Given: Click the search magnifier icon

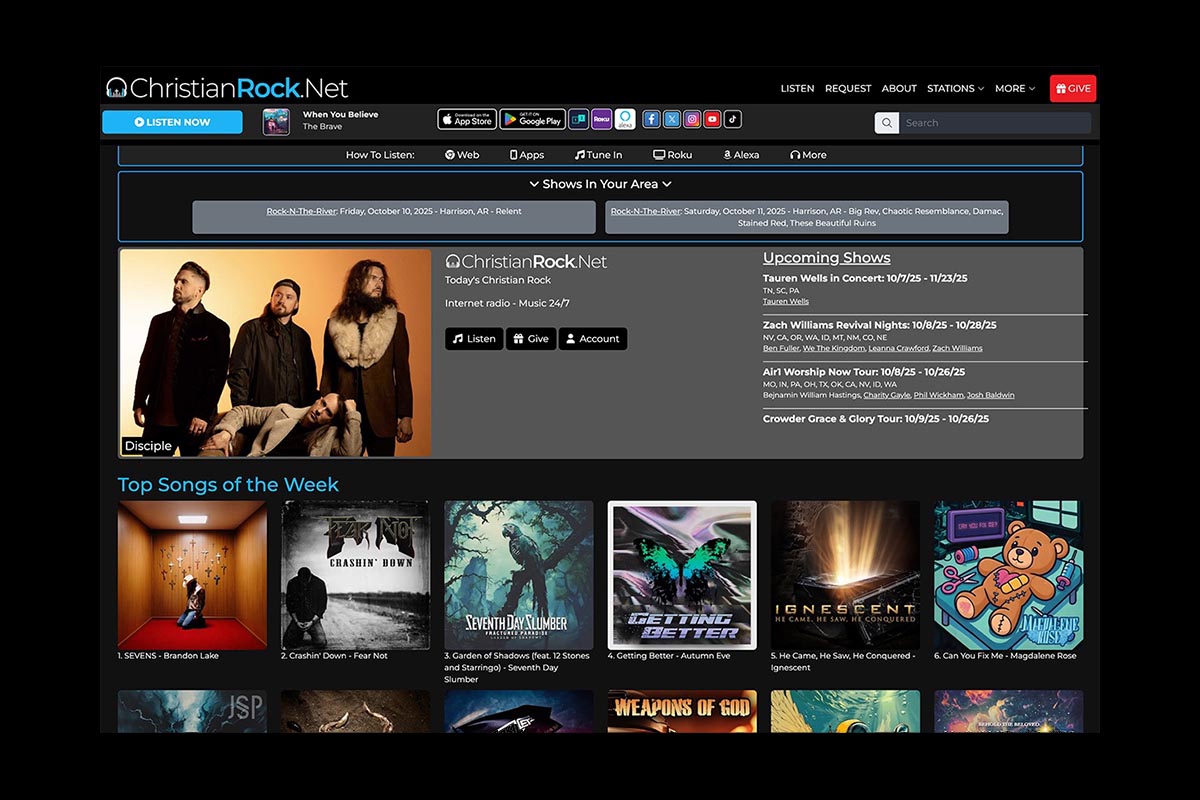Looking at the screenshot, I should tap(886, 123).
